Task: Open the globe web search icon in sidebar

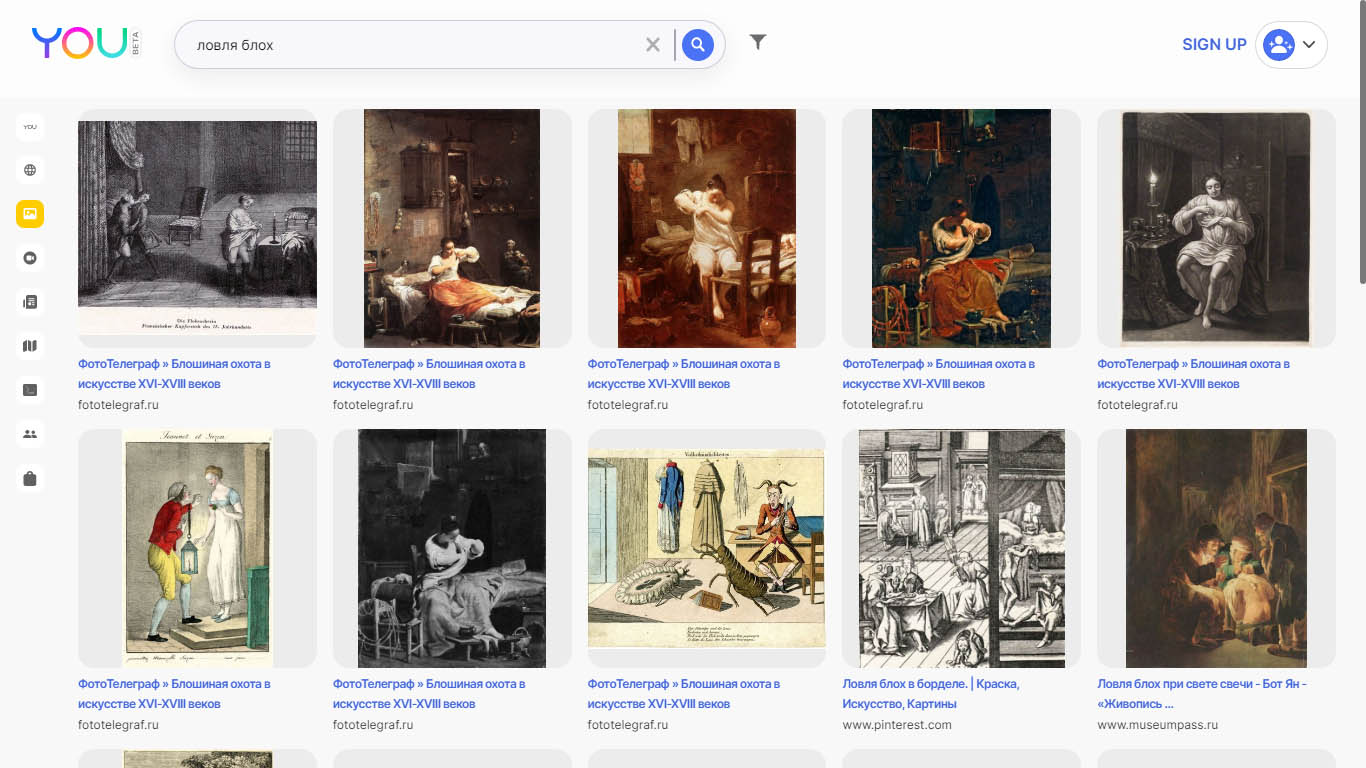Action: 30,170
